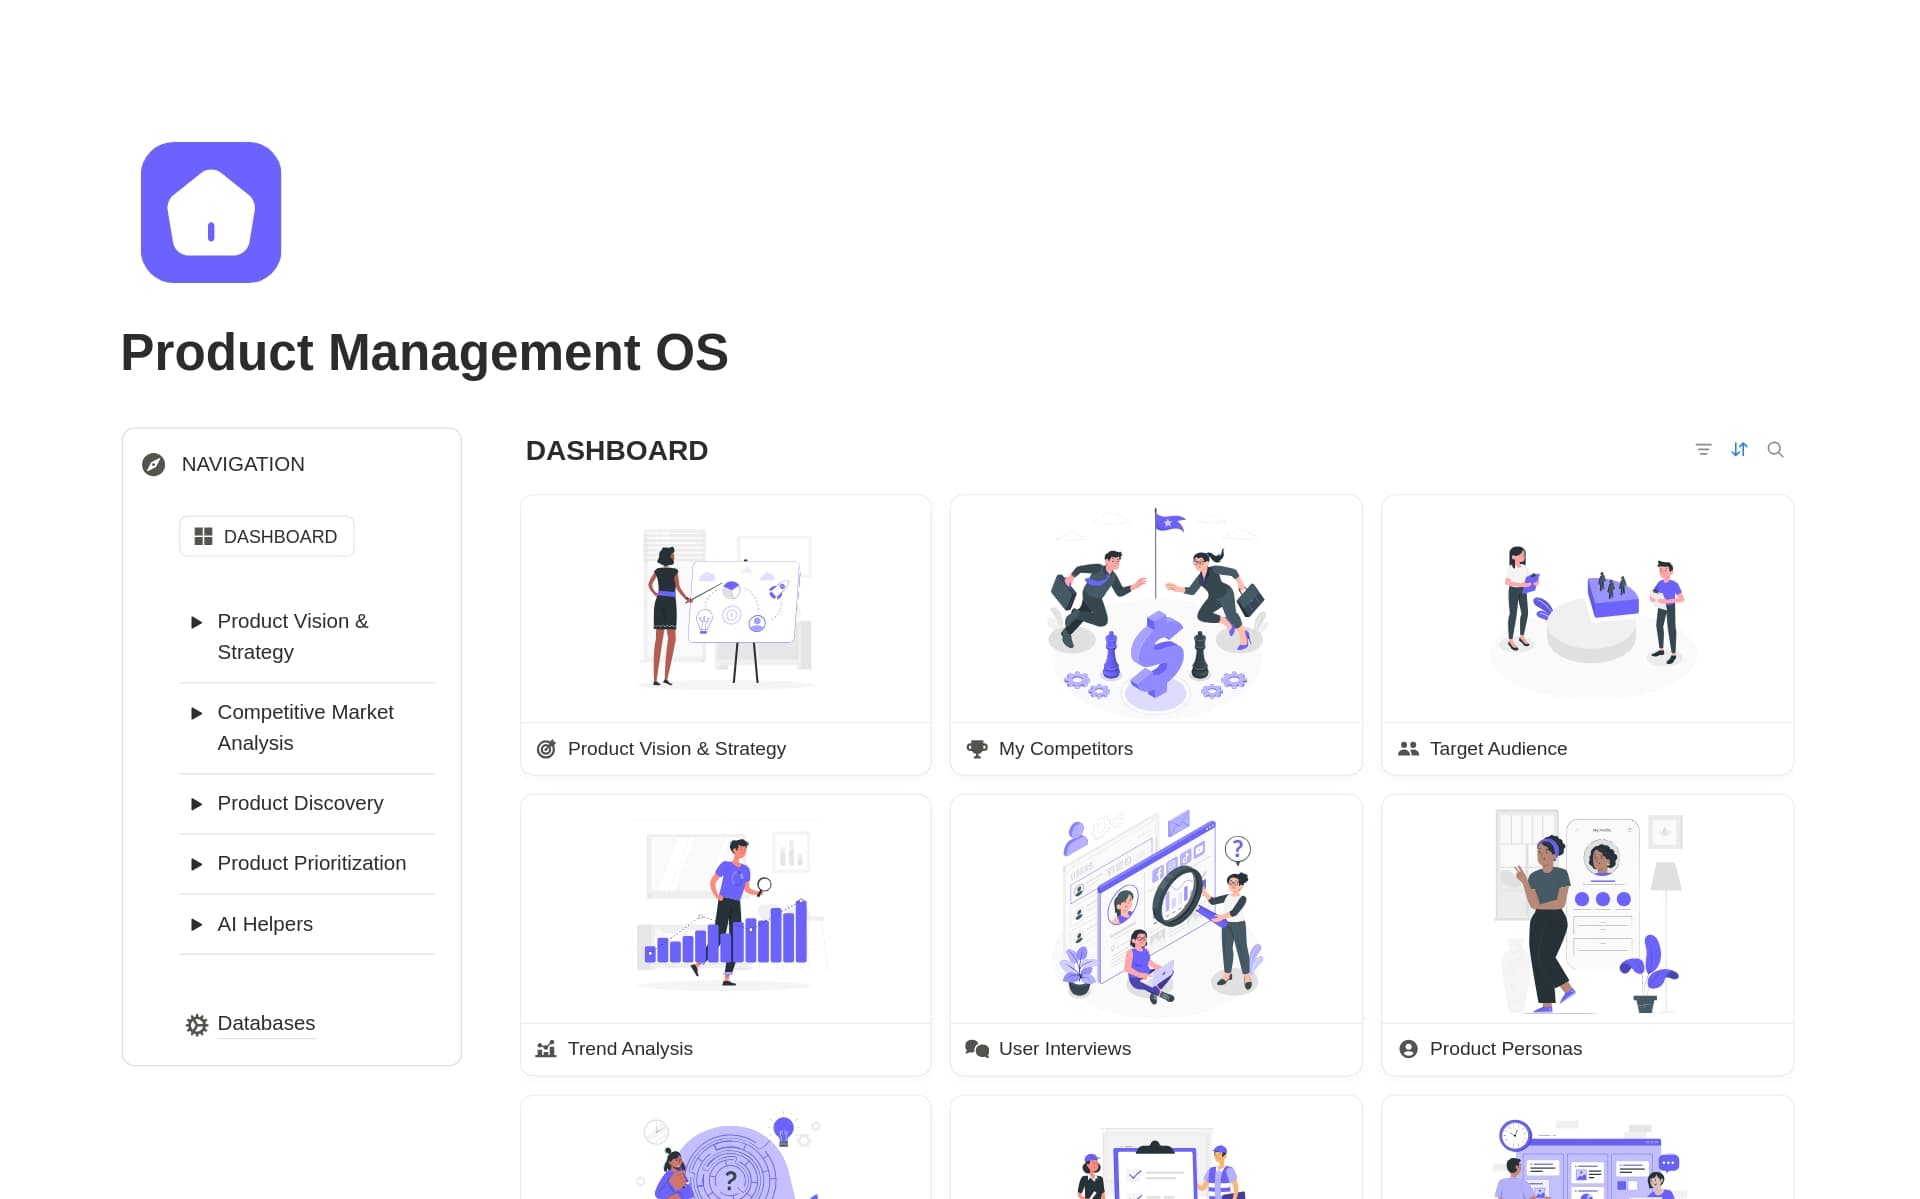Open the Trend Analysis card title

(630, 1049)
